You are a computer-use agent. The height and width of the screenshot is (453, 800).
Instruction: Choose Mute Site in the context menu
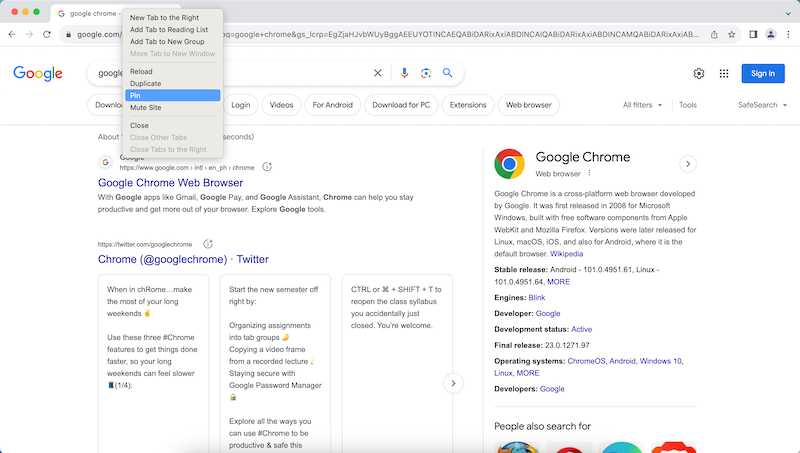[172, 107]
